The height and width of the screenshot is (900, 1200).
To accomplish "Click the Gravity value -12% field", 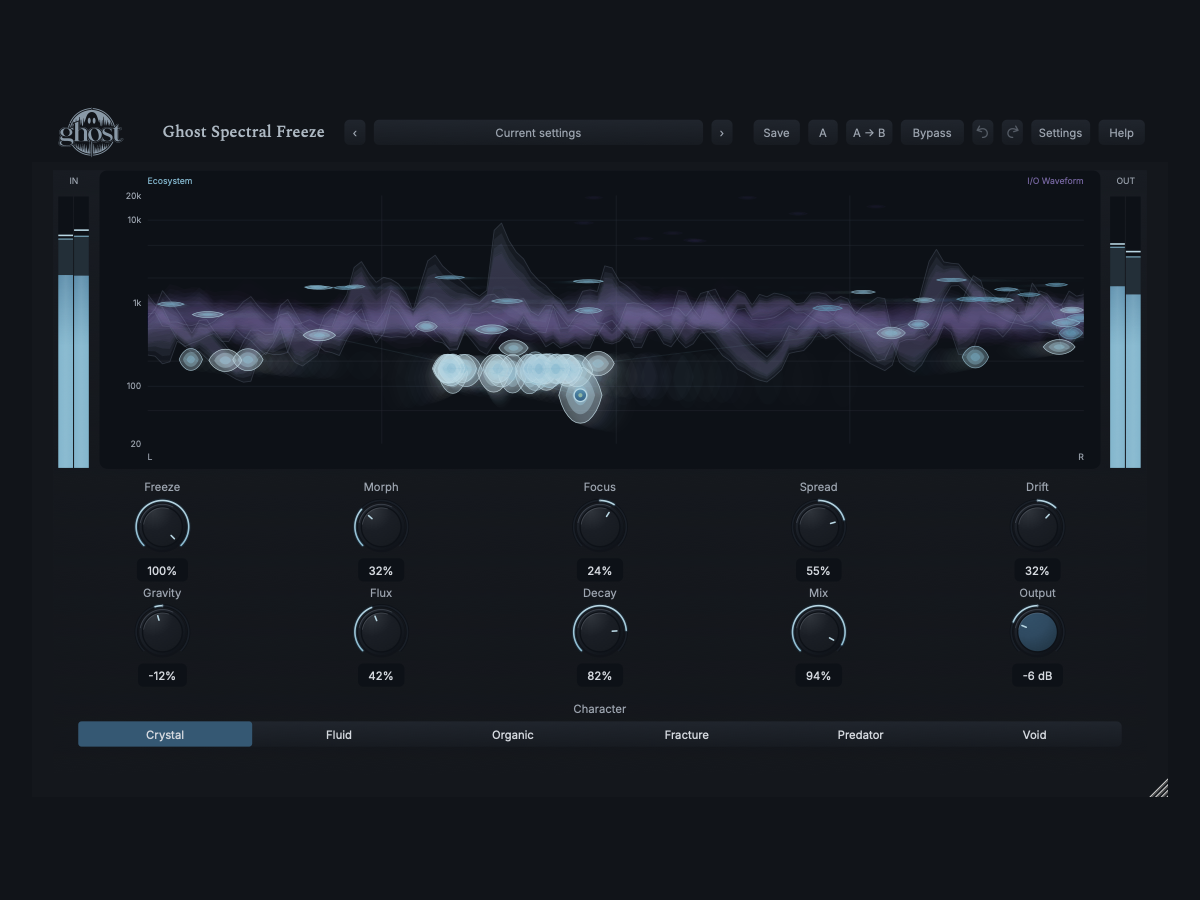I will point(162,676).
